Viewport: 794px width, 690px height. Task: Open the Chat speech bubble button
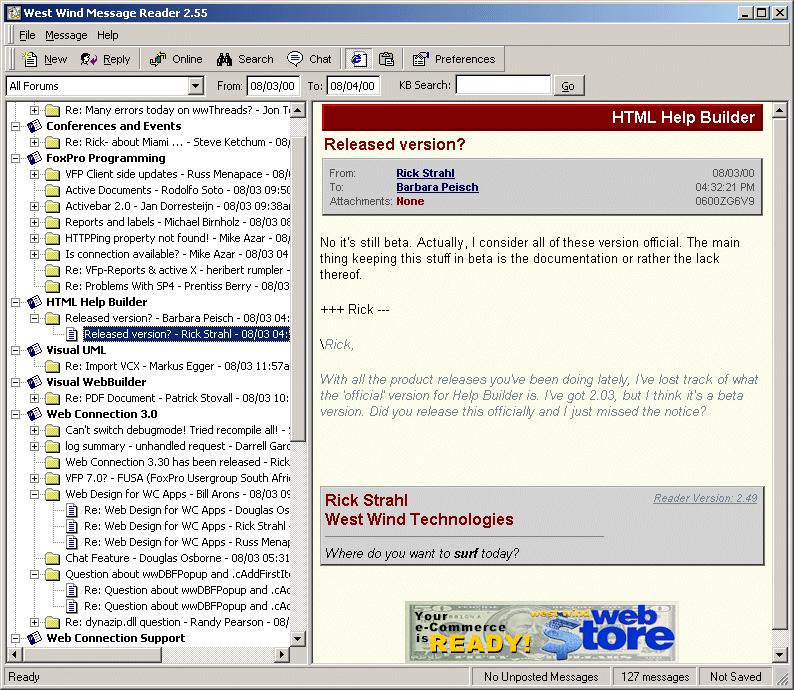point(309,59)
